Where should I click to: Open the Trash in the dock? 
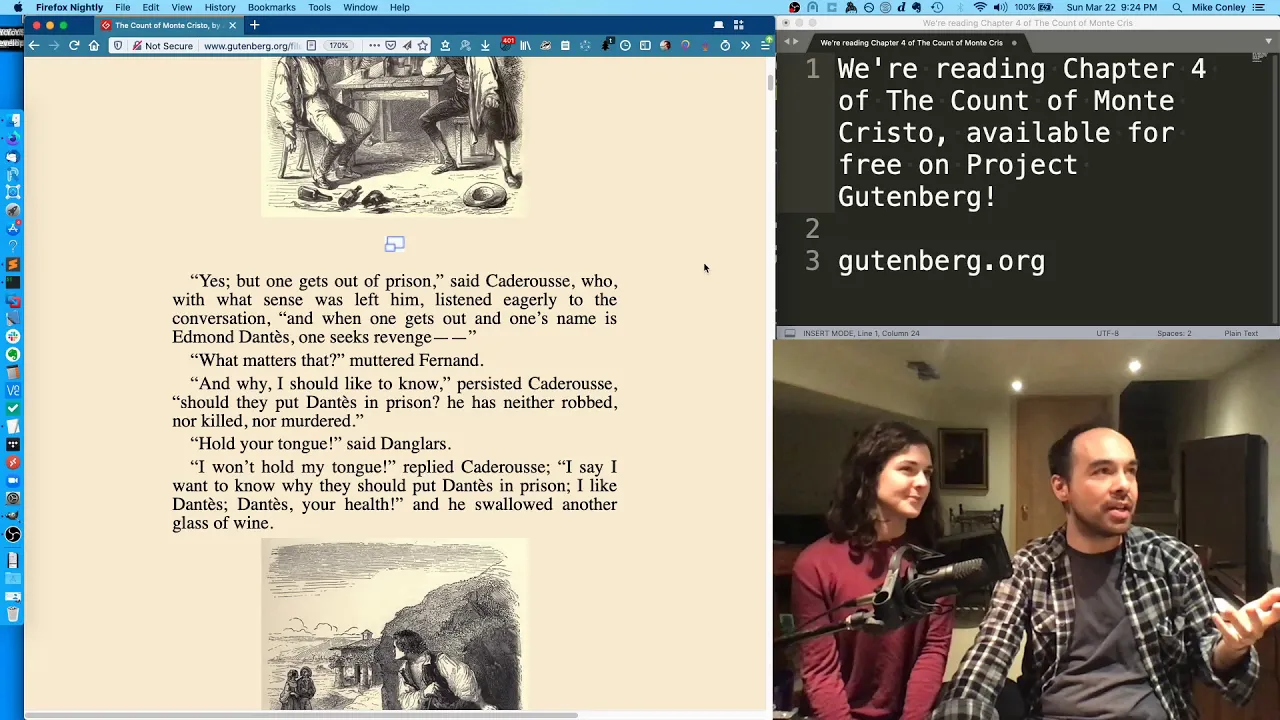pyautogui.click(x=13, y=614)
